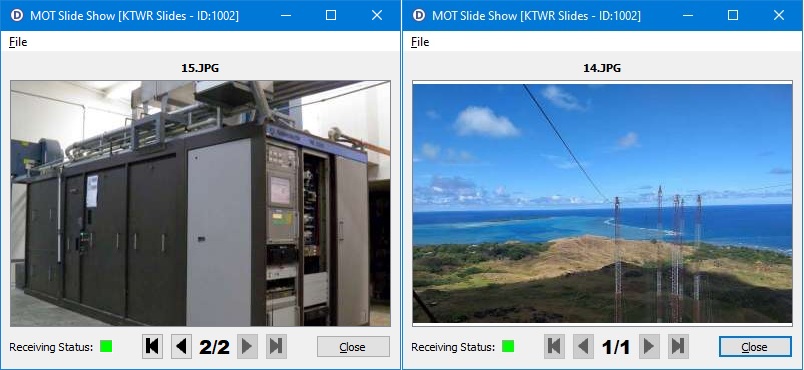Open File menu in the 15.JPG window
804x370 pixels.
[18, 42]
